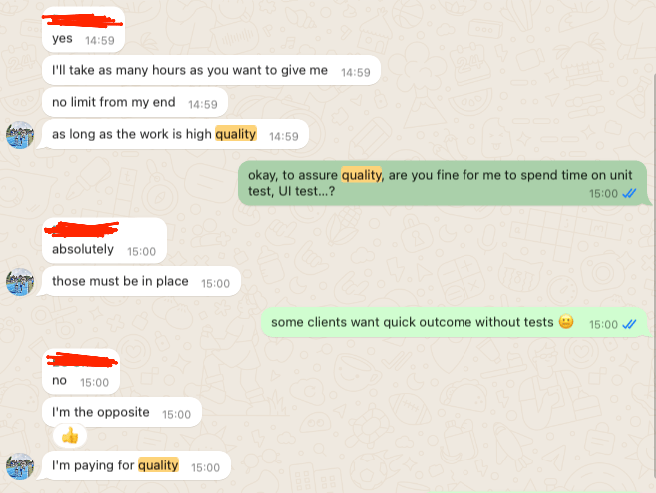
Task: Click the blue read ticks on the unit test message
Action: point(629,193)
